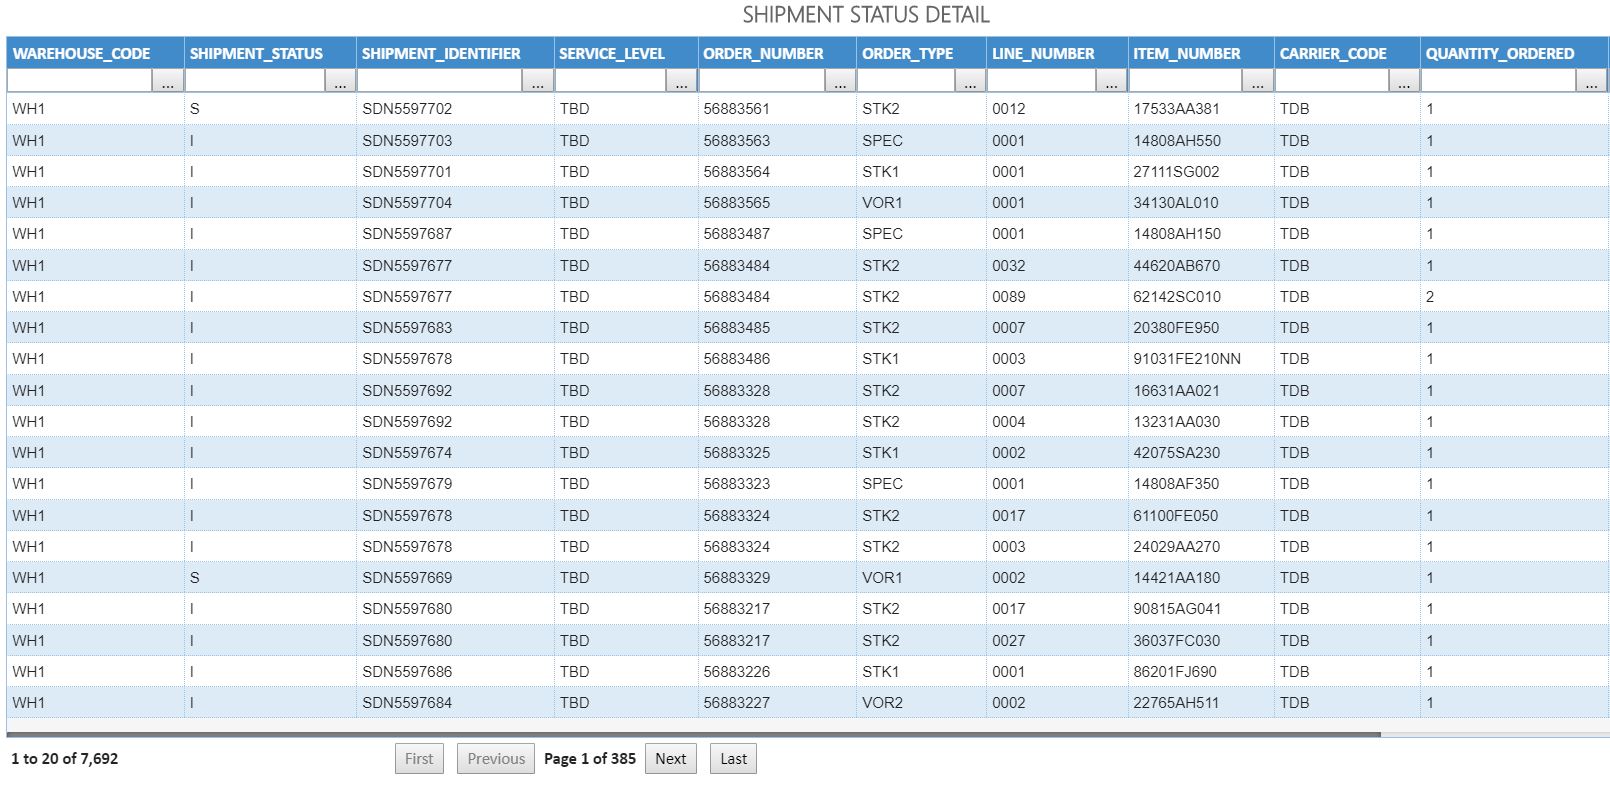Jump to the Last page
The width and height of the screenshot is (1610, 799).
pos(733,759)
